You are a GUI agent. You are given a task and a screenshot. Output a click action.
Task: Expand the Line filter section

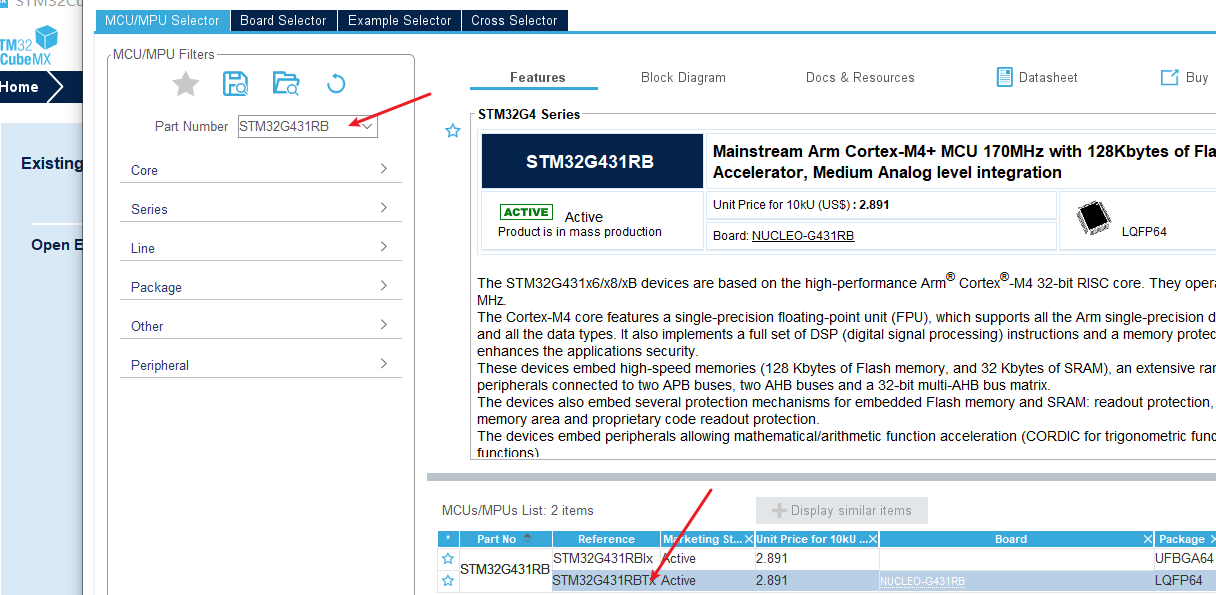[x=259, y=248]
